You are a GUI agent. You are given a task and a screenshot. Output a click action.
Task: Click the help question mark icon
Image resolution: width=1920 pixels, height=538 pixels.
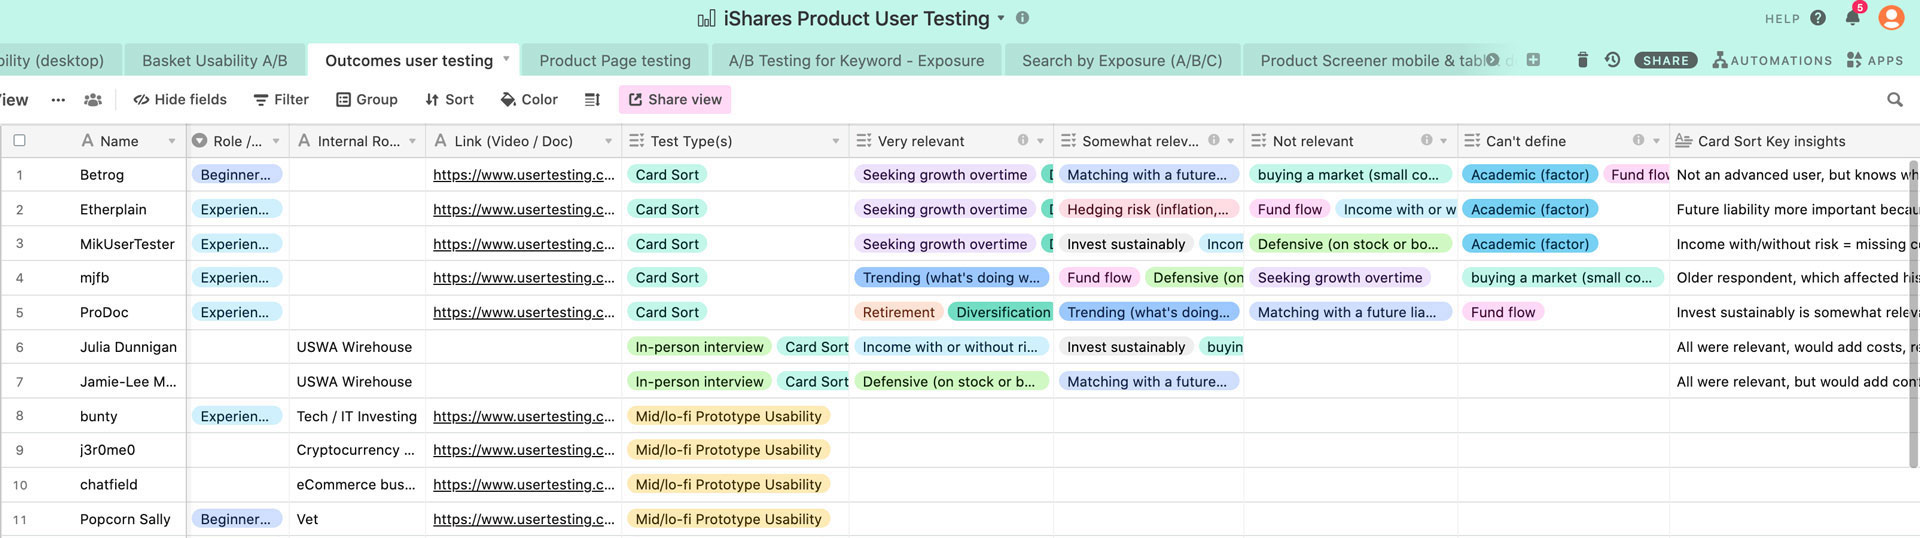tap(1818, 18)
